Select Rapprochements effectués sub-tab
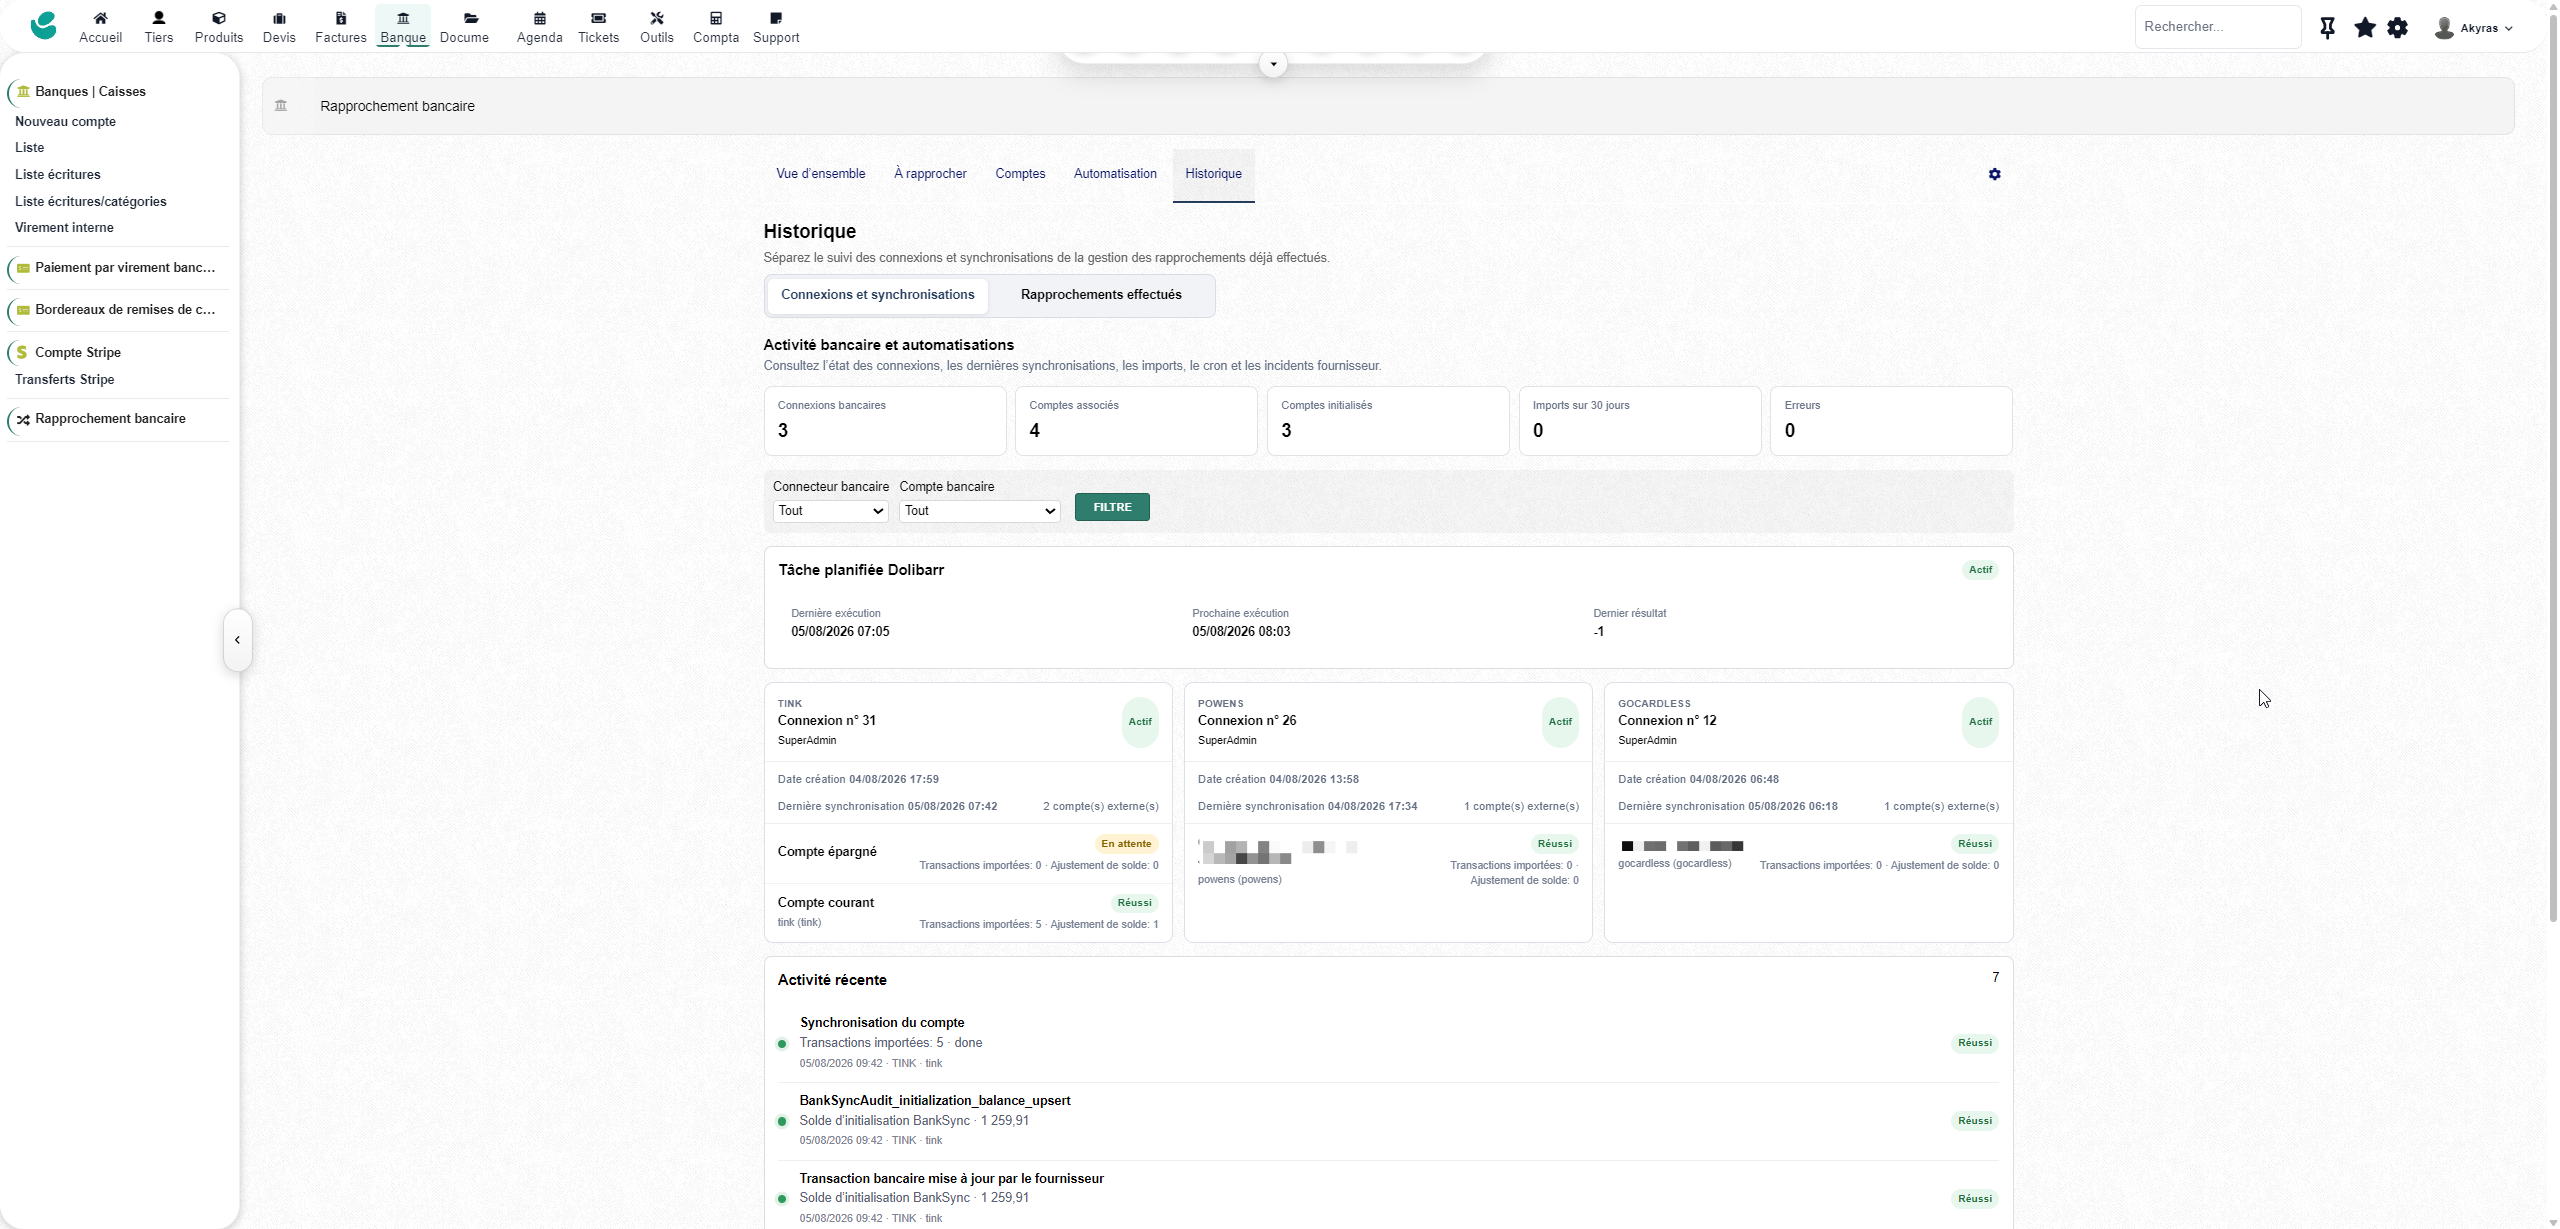Viewport: 2560px width, 1229px height. 1101,295
